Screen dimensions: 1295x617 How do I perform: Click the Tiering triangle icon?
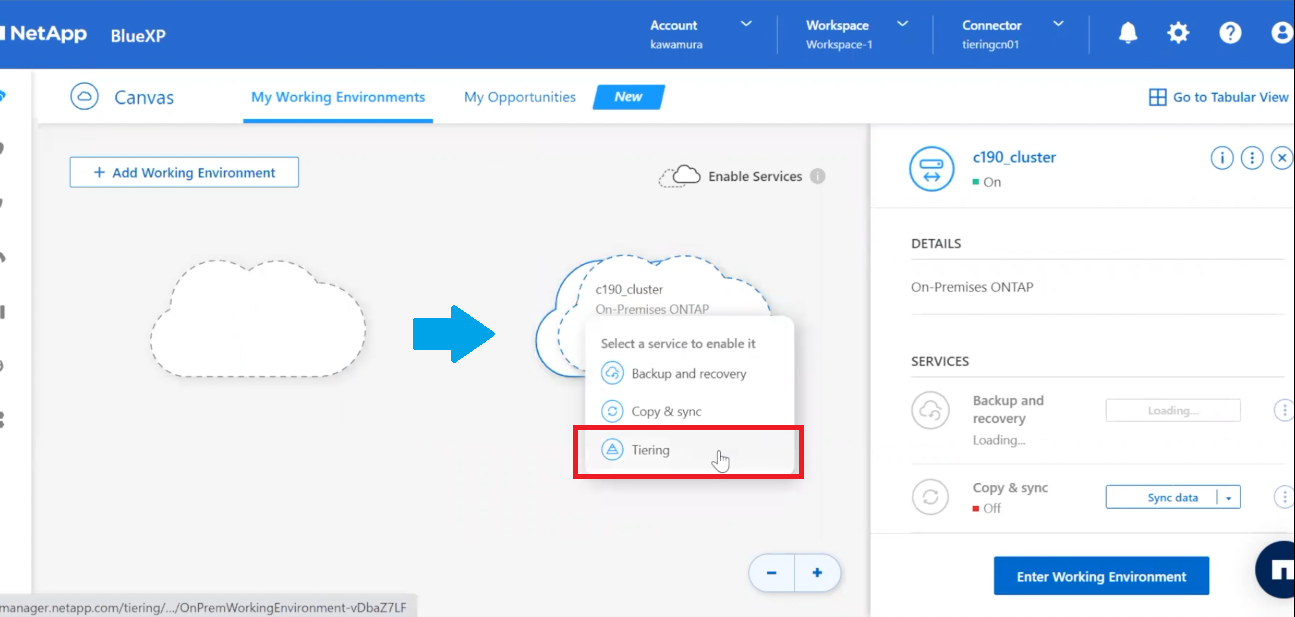[x=612, y=450]
